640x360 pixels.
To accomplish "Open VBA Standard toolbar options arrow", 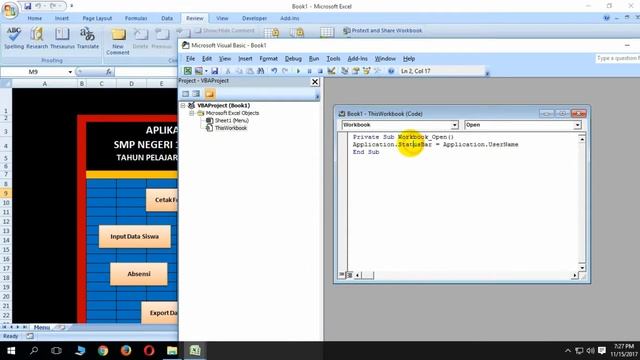I will [487, 73].
